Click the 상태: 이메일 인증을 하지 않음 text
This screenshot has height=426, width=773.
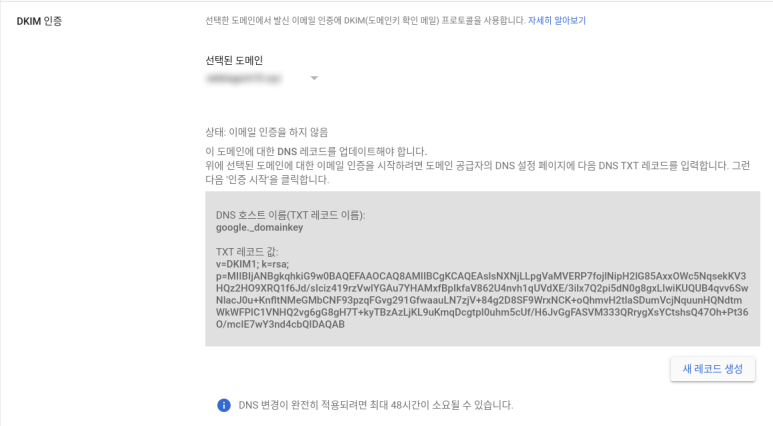(x=267, y=132)
